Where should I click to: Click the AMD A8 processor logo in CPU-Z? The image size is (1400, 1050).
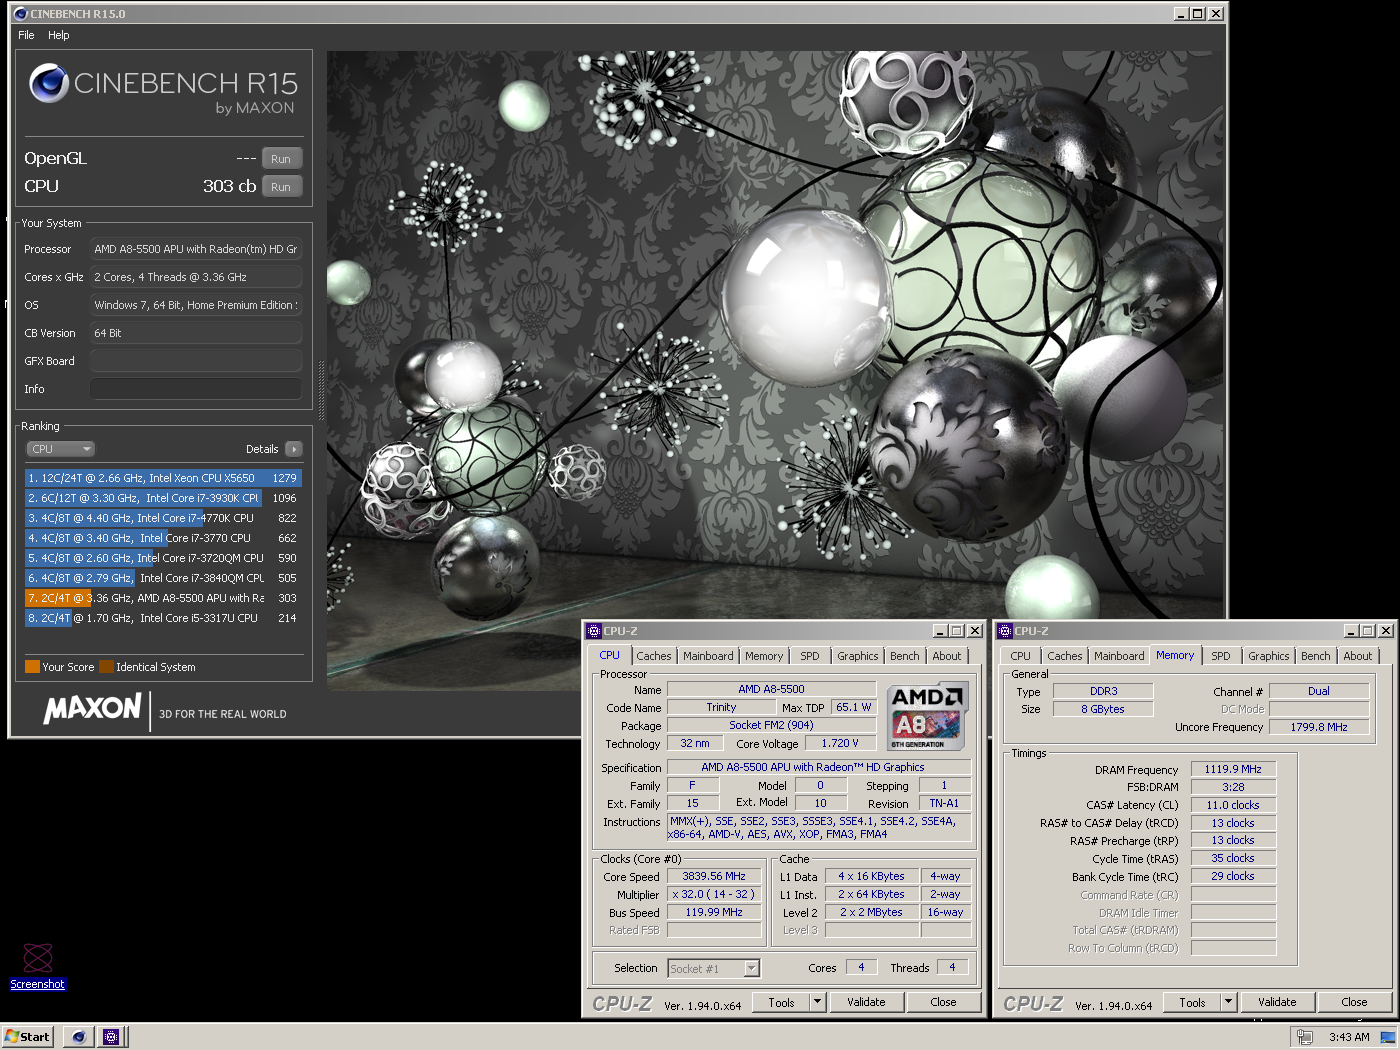(927, 716)
